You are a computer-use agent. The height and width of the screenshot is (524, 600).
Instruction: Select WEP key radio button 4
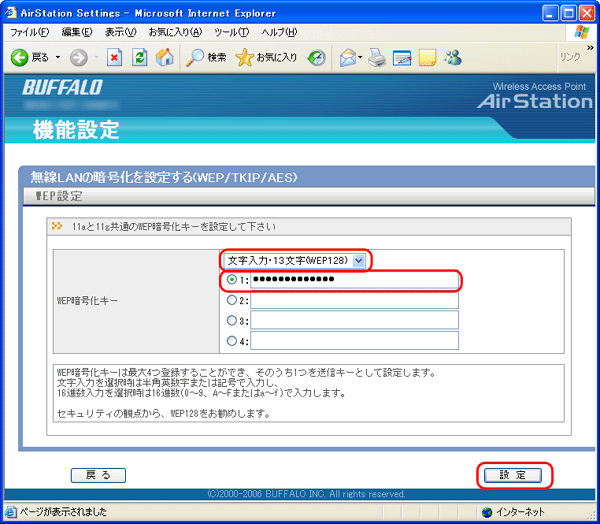coord(232,340)
